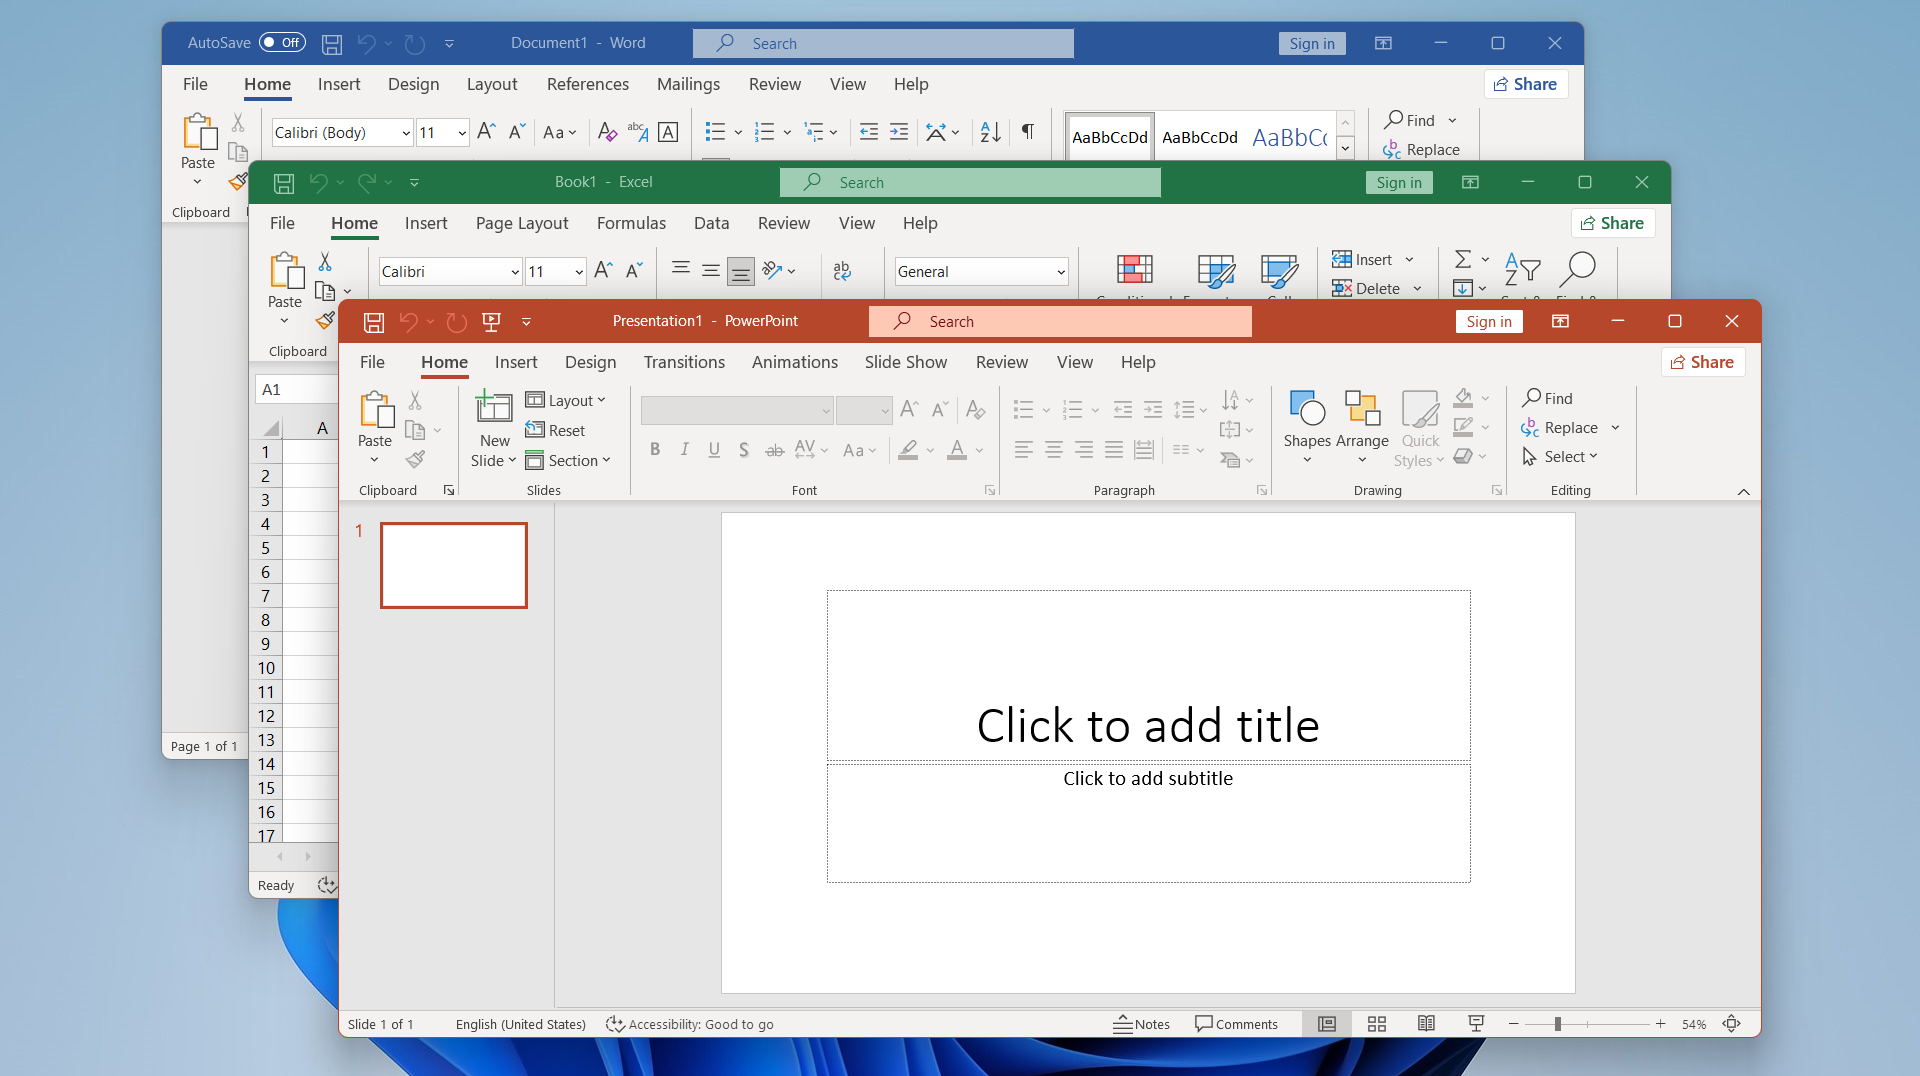
Task: Click PowerPoint's Save icon in title bar
Action: (x=374, y=322)
